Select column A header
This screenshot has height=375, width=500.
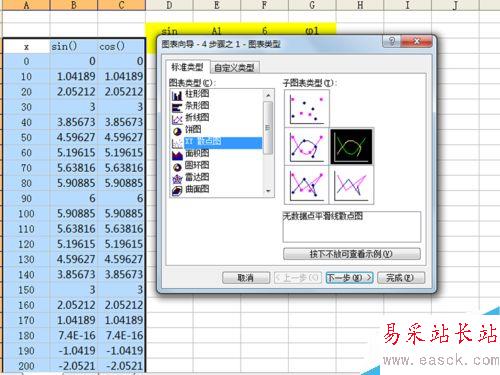pos(26,5)
